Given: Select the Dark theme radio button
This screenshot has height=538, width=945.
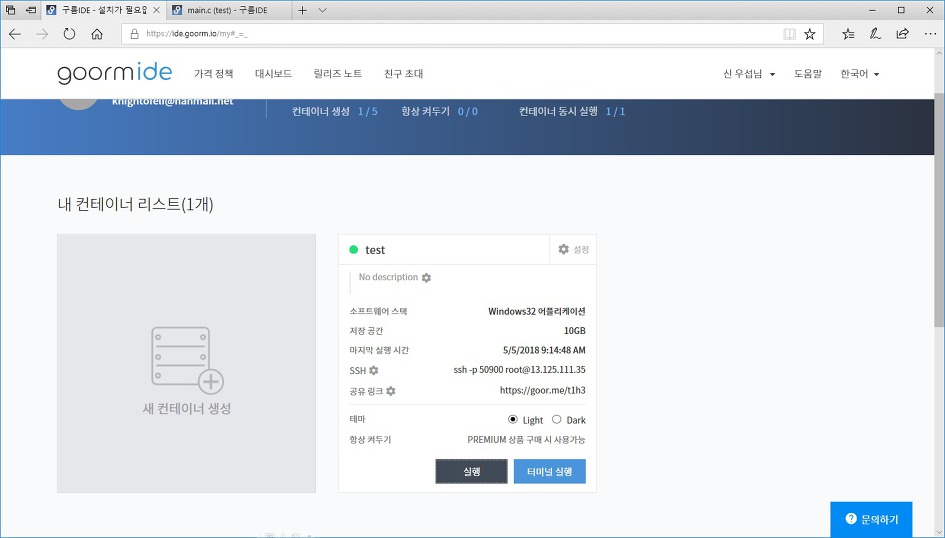Looking at the screenshot, I should coord(556,419).
